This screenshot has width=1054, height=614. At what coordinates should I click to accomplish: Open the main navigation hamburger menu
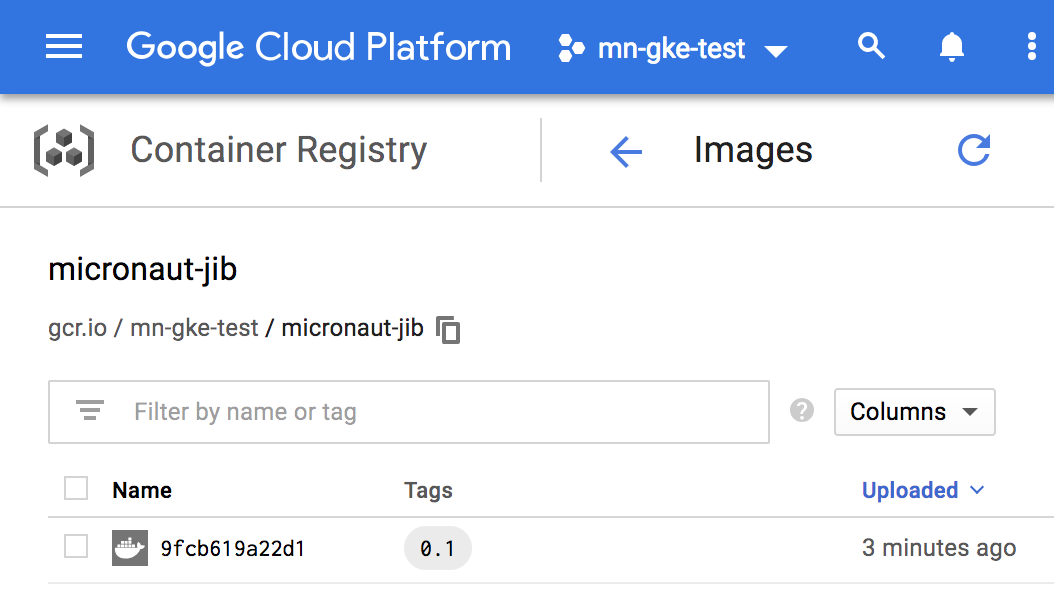point(64,47)
